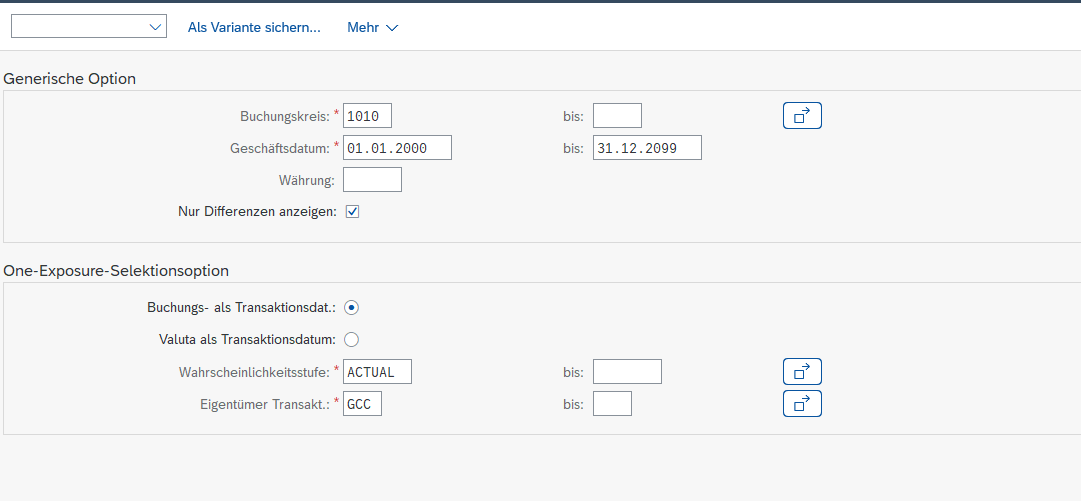This screenshot has height=501, width=1081.
Task: Click the empty Währung input field
Action: click(x=372, y=180)
